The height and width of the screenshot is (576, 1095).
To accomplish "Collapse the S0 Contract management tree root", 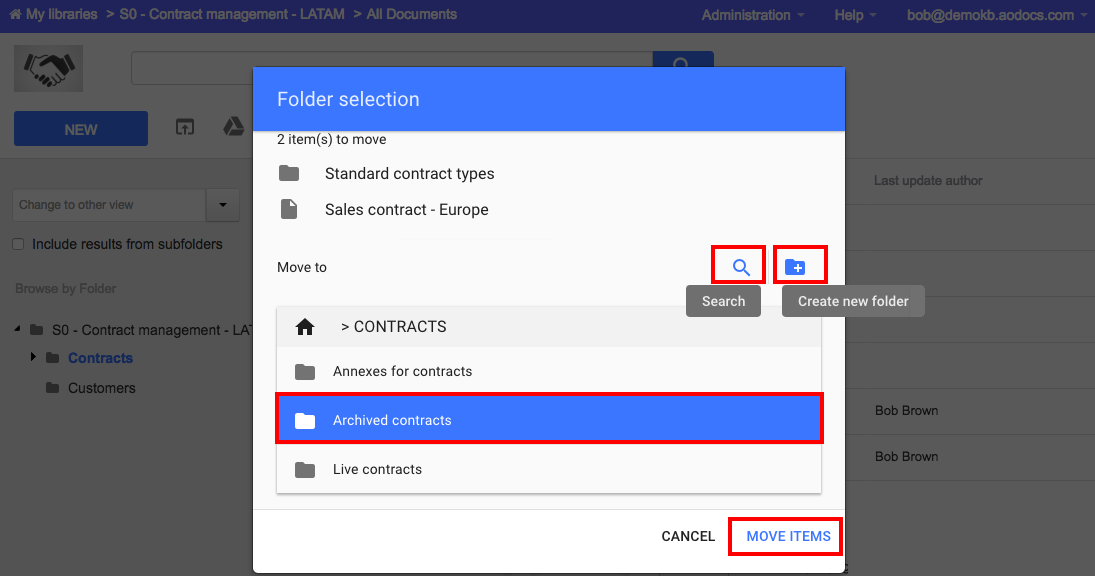I will tap(17, 328).
